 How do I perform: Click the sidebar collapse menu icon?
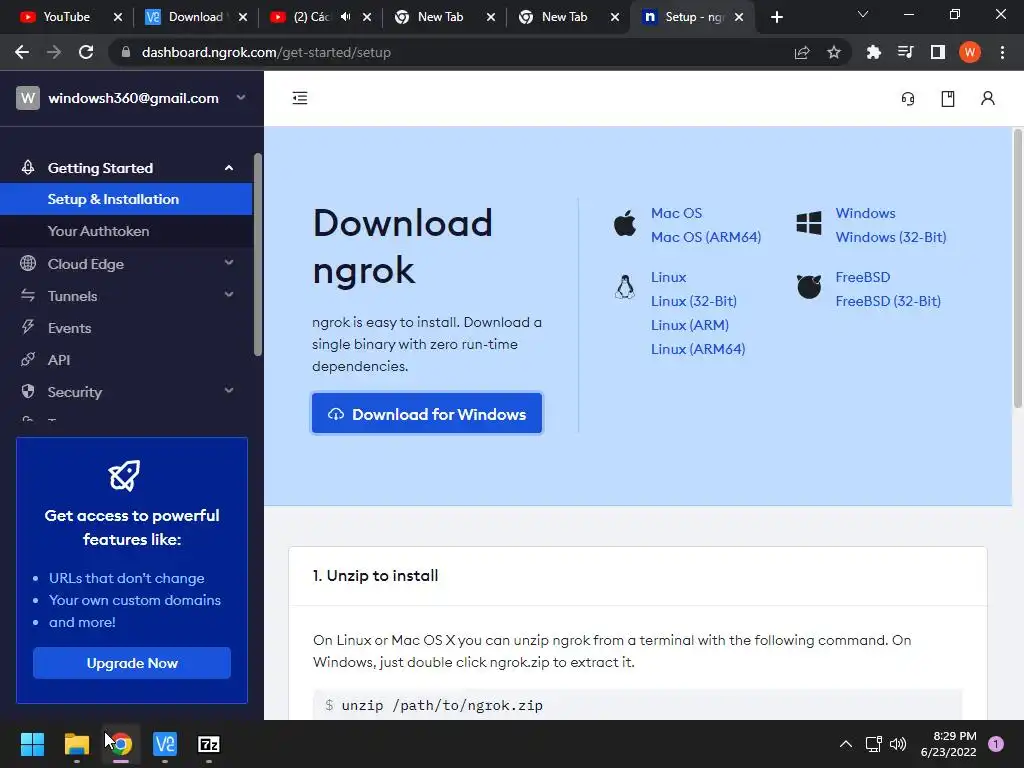pos(300,98)
